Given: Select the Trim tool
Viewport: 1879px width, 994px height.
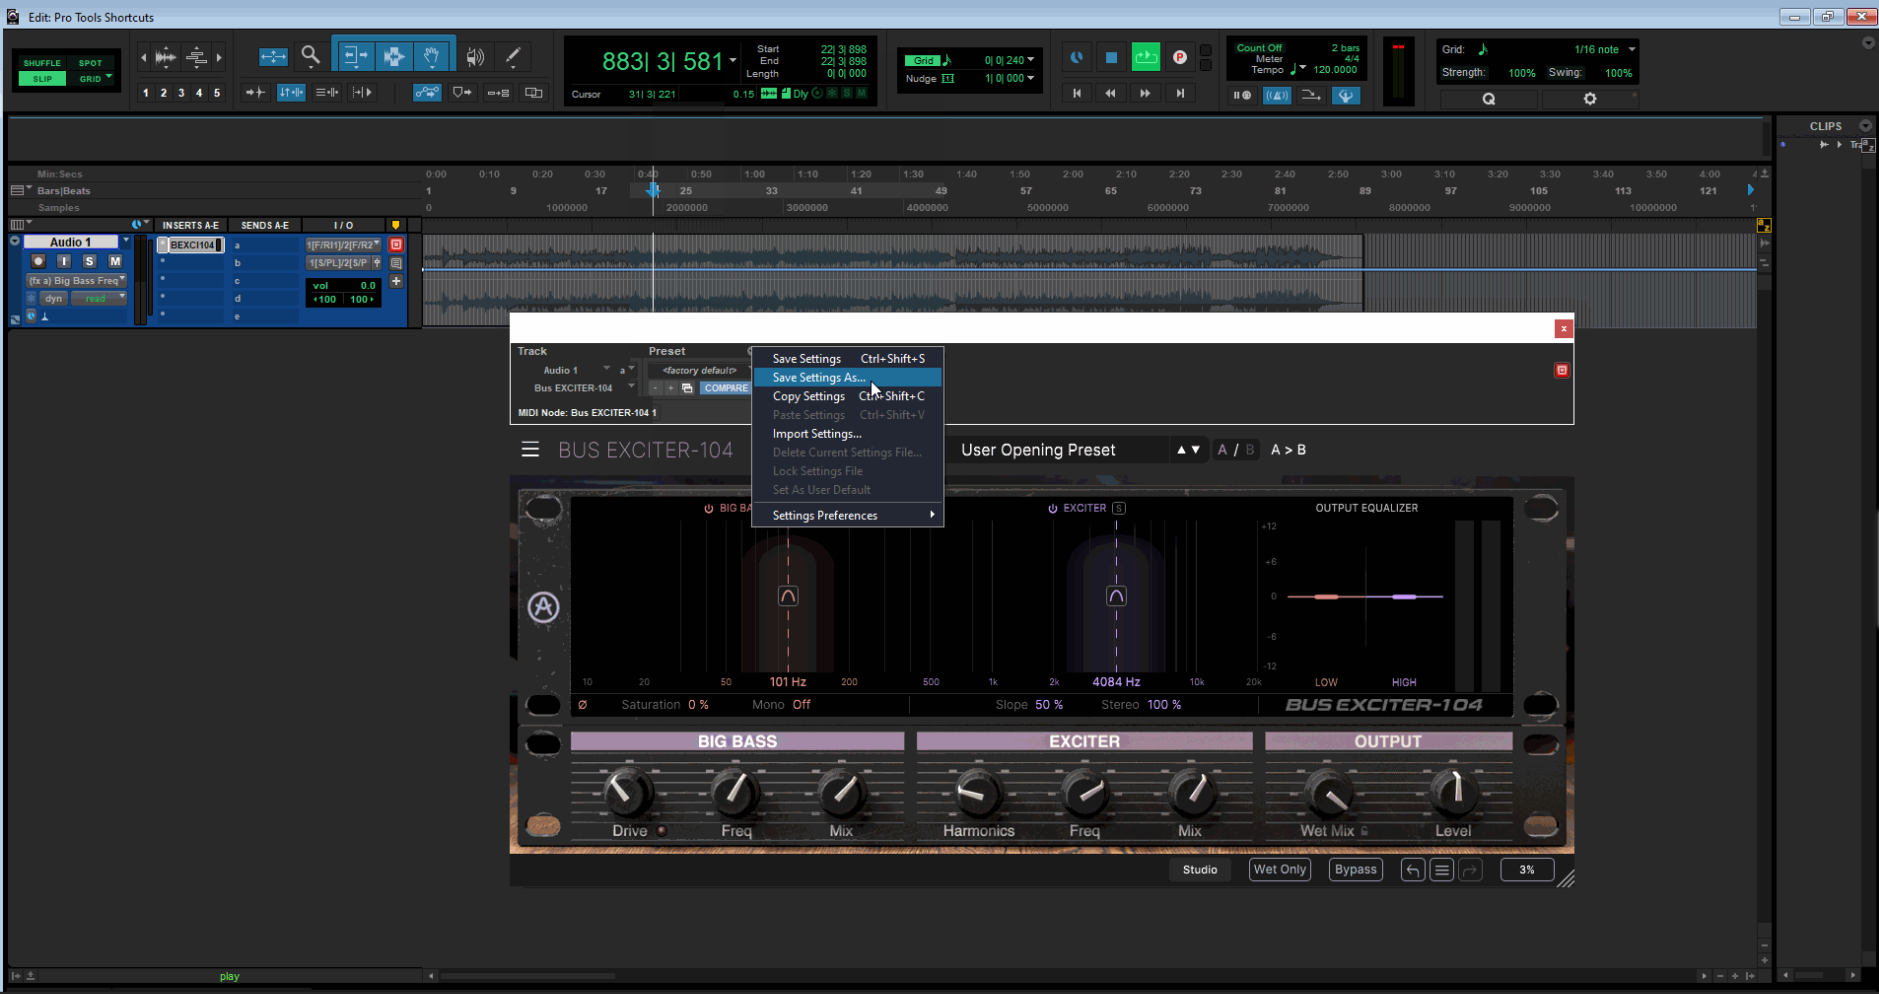Looking at the screenshot, I should click(354, 56).
